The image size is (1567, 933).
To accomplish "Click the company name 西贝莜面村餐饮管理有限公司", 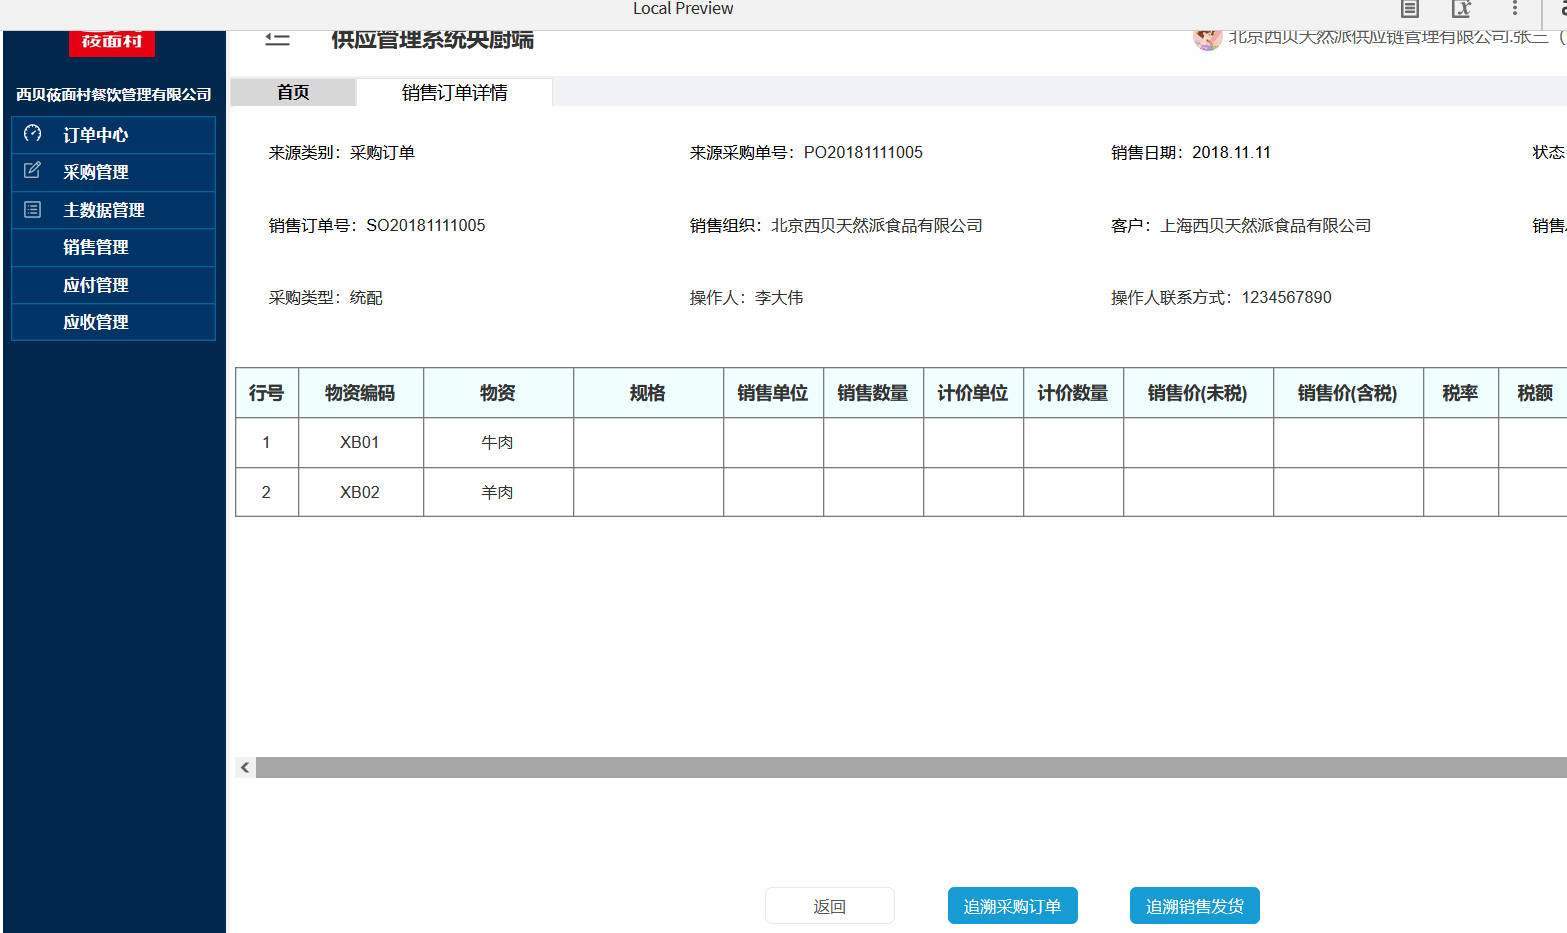I will [x=113, y=94].
